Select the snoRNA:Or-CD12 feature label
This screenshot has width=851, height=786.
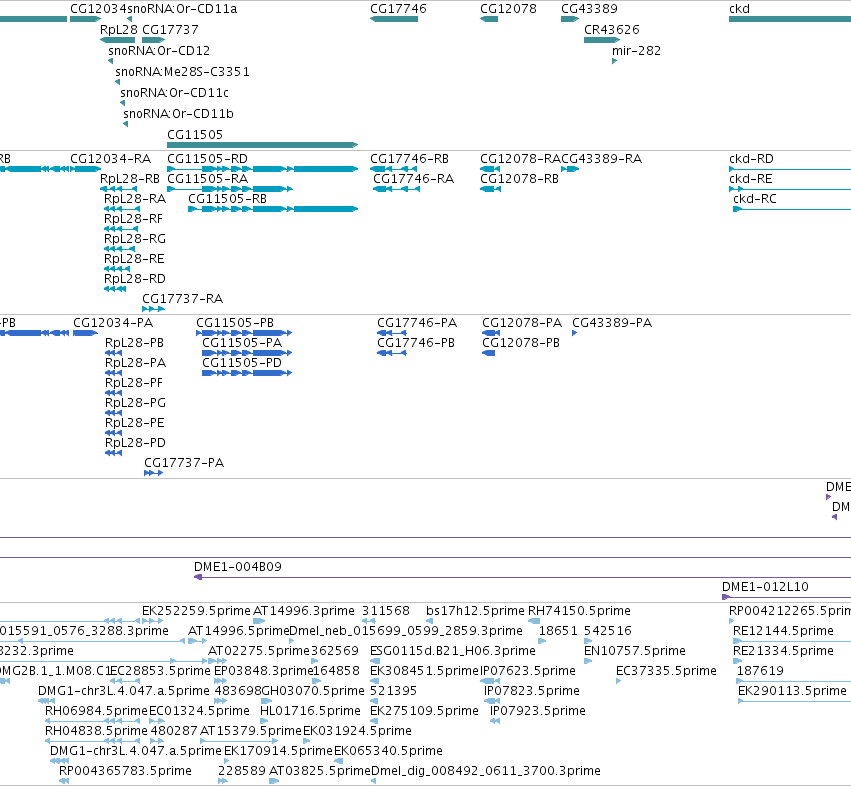coord(159,50)
